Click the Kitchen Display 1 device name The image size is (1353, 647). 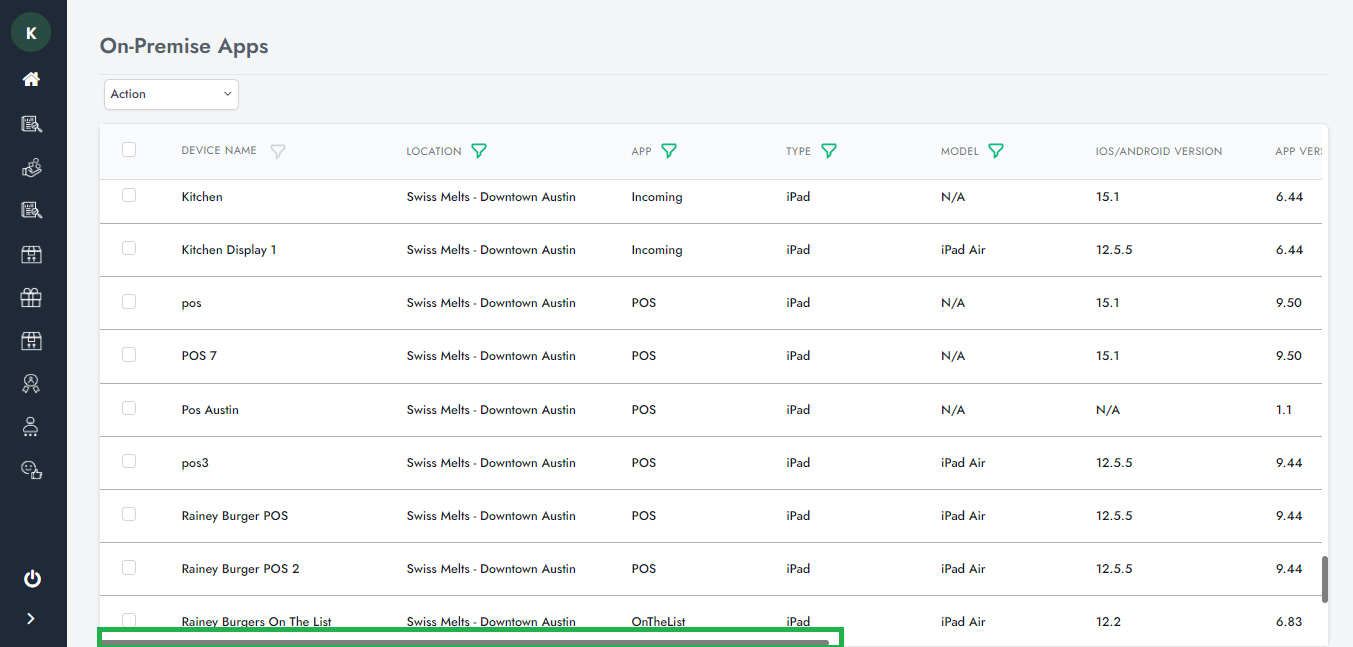click(229, 250)
